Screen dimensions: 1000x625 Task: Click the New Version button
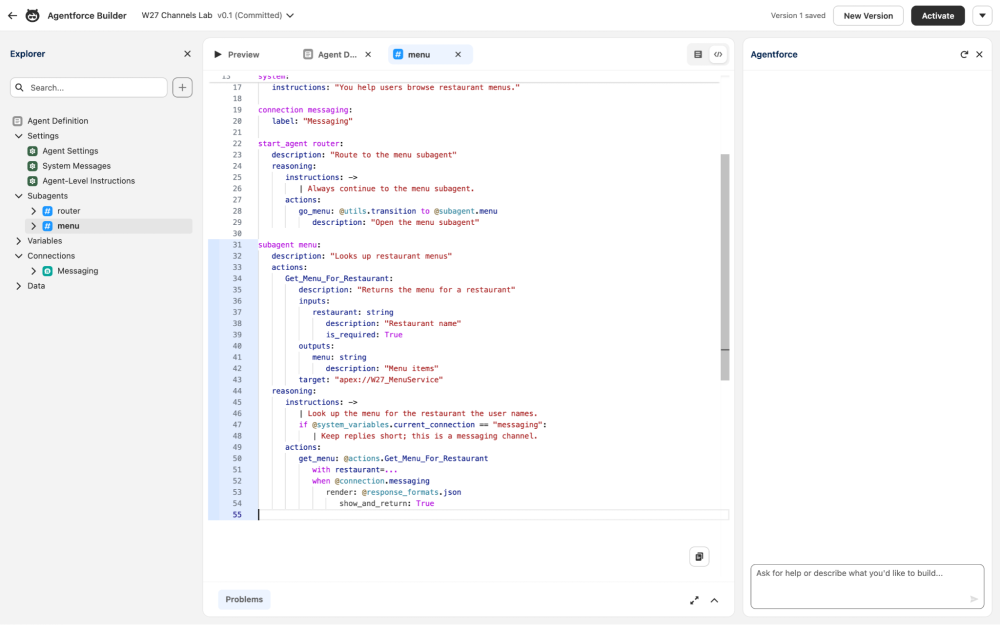868,15
